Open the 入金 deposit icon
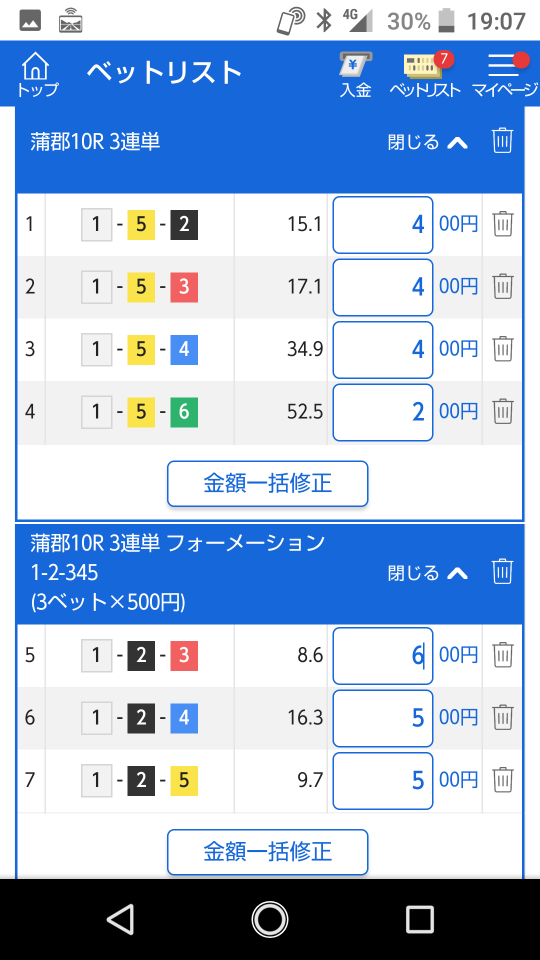This screenshot has width=540, height=960. [356, 75]
